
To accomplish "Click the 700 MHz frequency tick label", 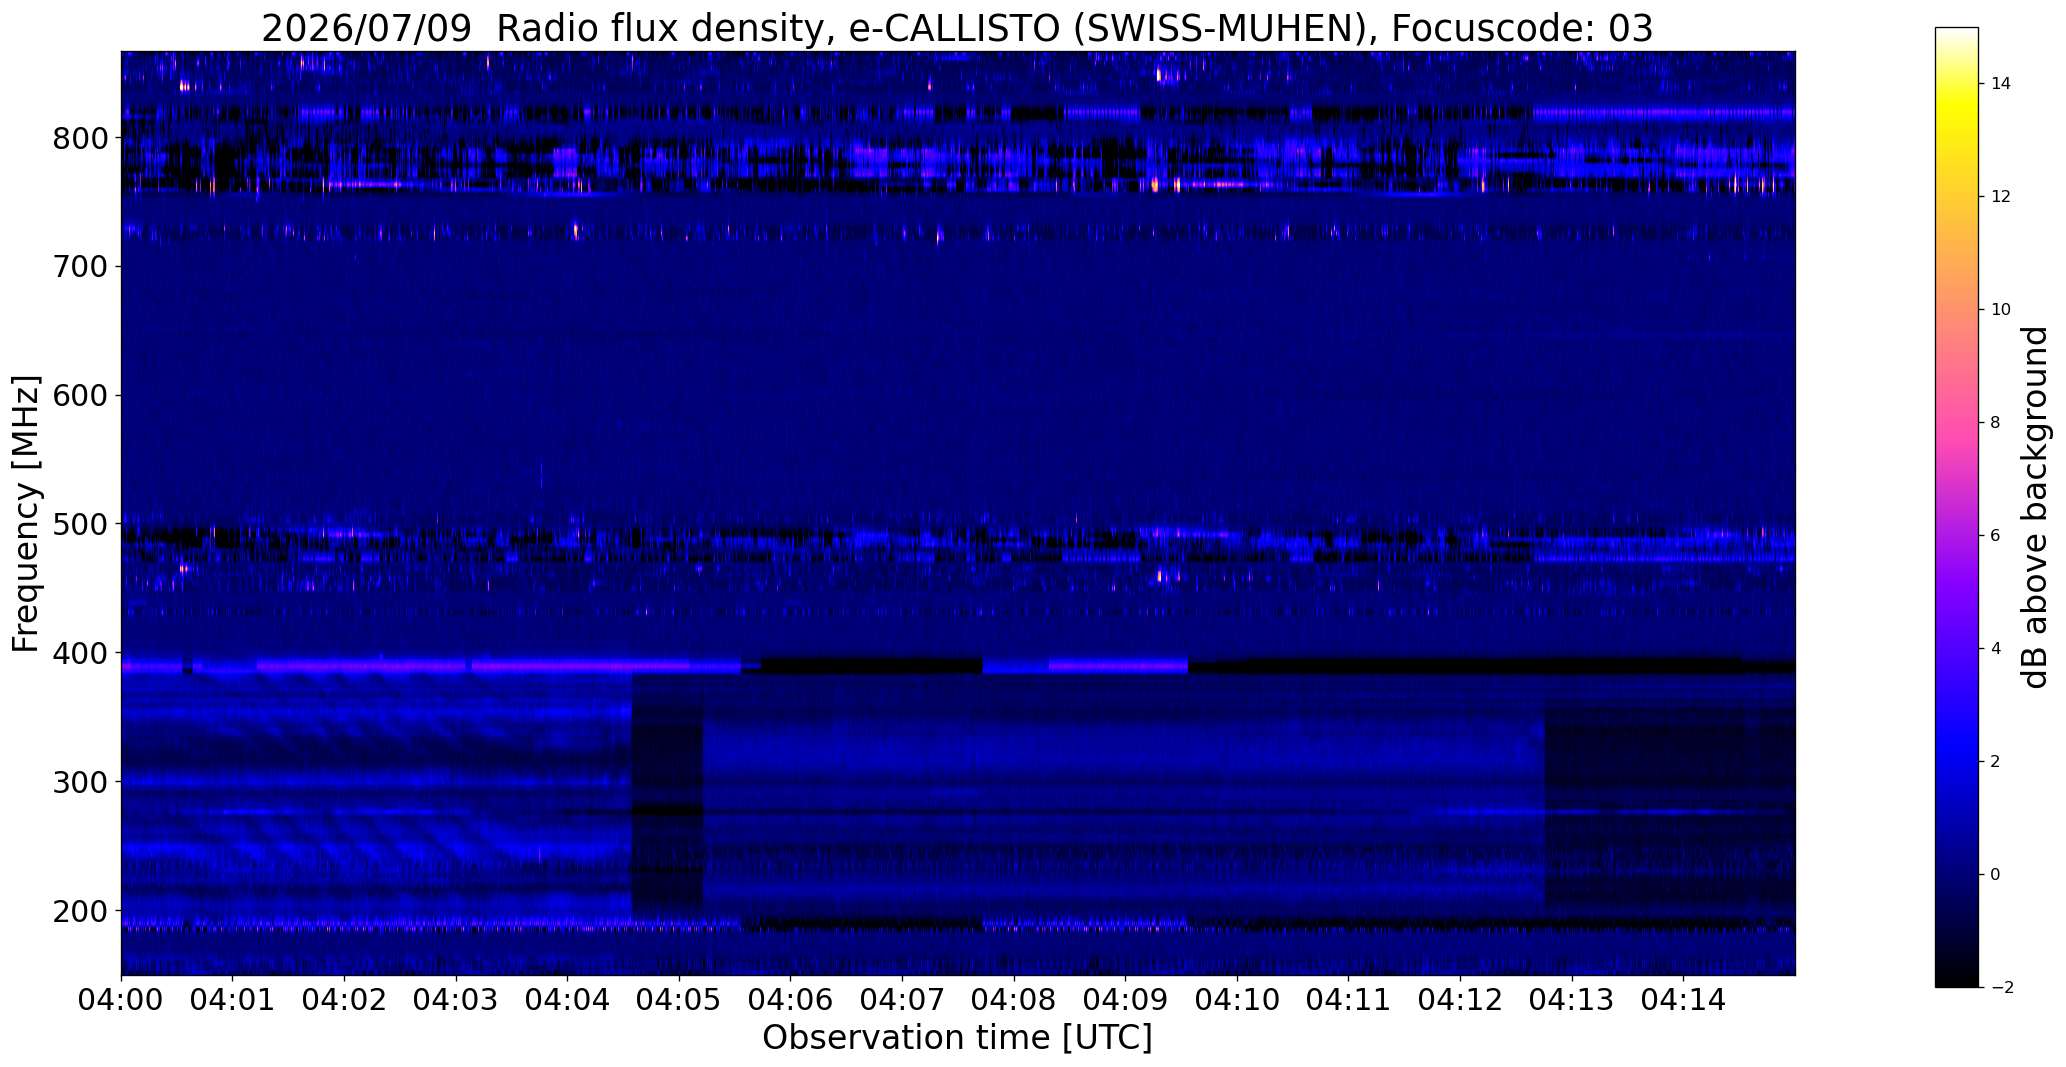I will click(79, 267).
